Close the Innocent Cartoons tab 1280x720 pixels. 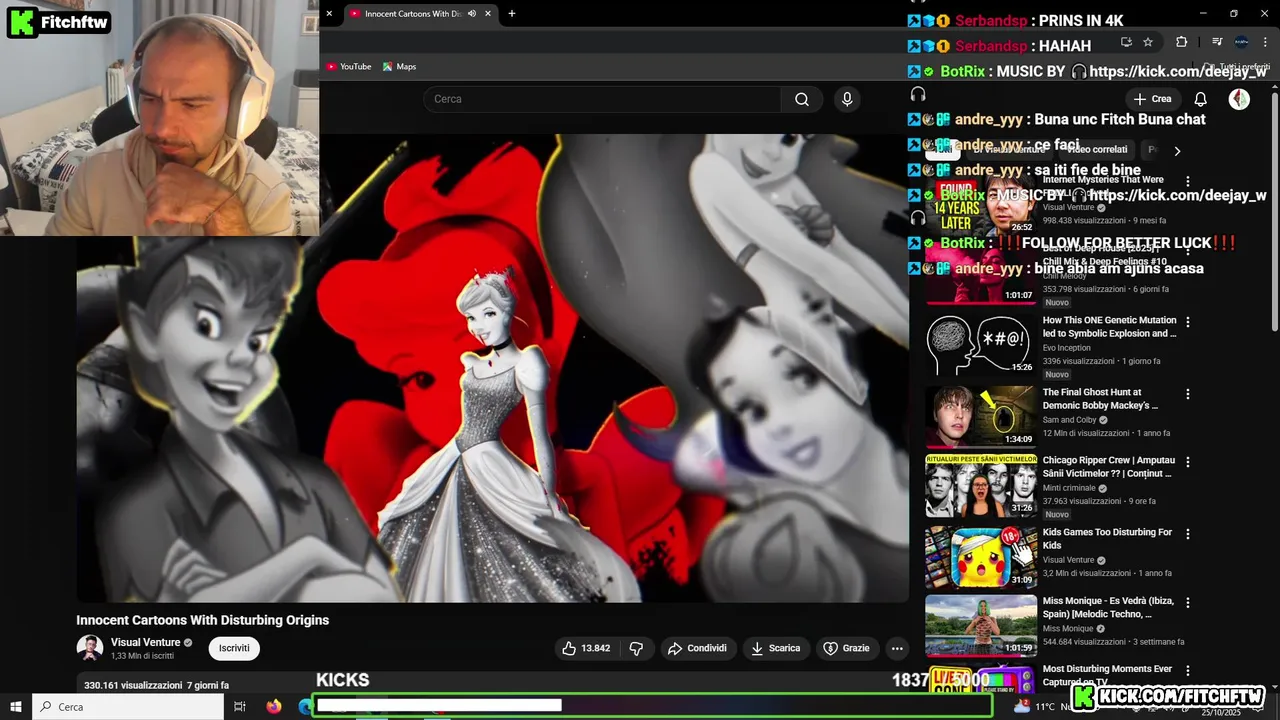click(x=488, y=14)
